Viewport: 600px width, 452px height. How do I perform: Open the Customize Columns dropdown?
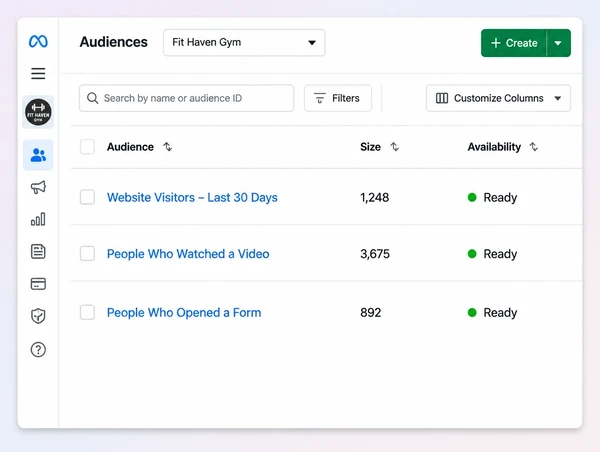click(x=498, y=98)
